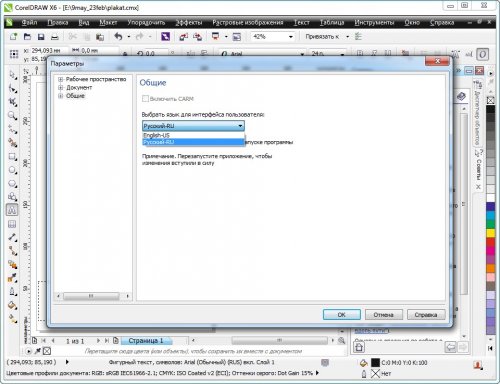Image resolution: width=500 pixels, height=384 pixels.
Task: Open the Текст menu
Action: pyautogui.click(x=301, y=22)
